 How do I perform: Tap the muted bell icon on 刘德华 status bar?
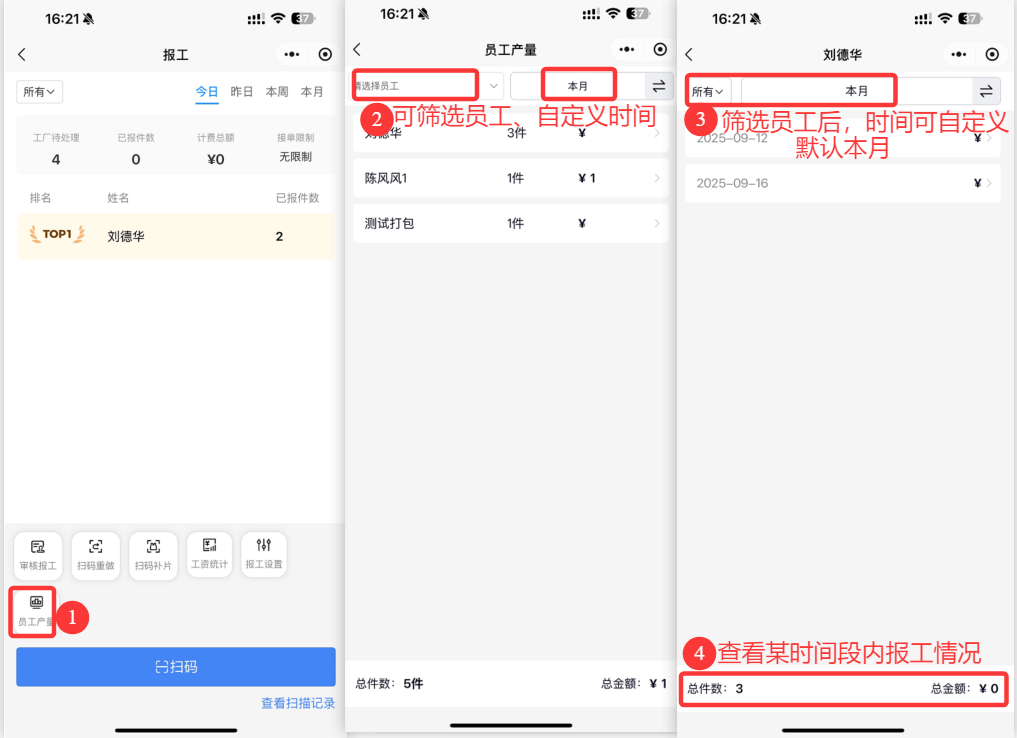tap(755, 19)
